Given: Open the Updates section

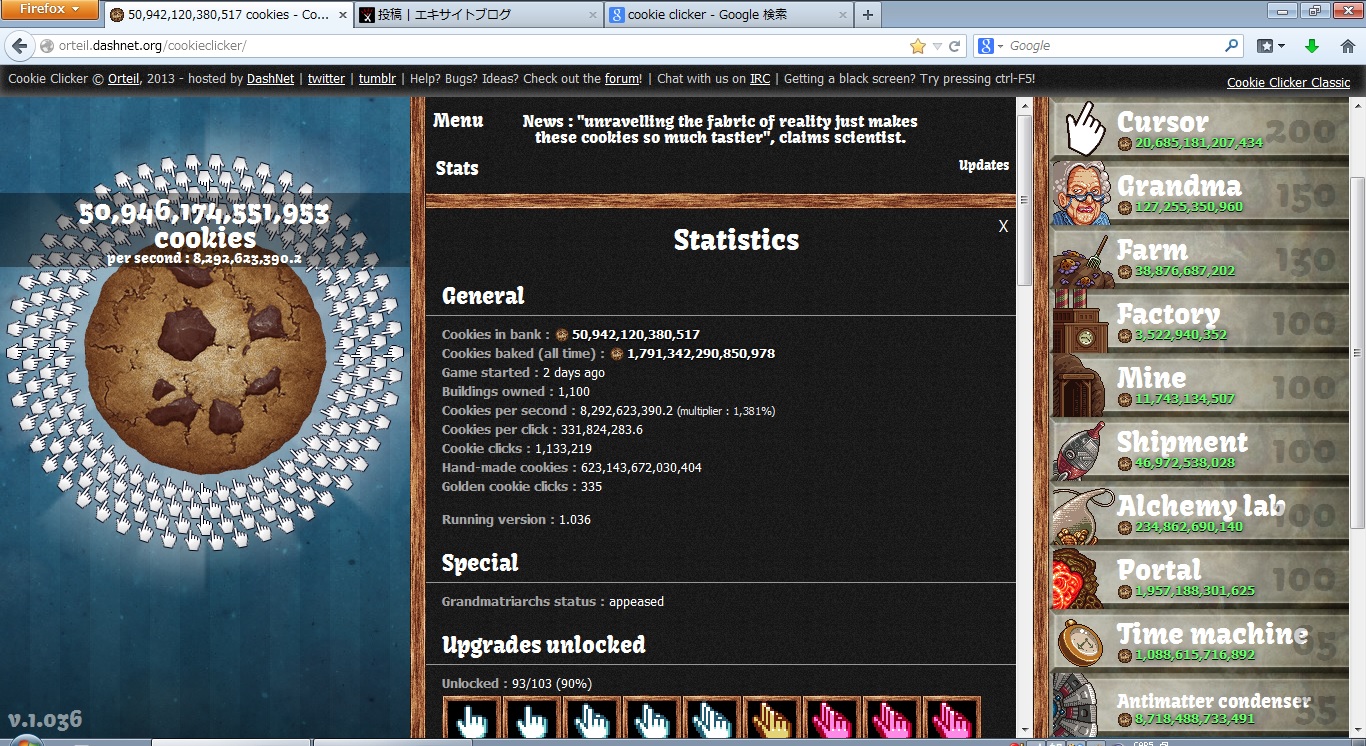Looking at the screenshot, I should pyautogui.click(x=984, y=165).
